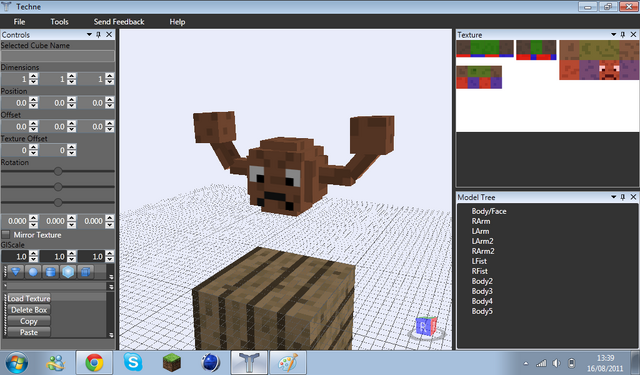Image resolution: width=640 pixels, height=375 pixels.
Task: Close the Model Tree panel
Action: 633,197
